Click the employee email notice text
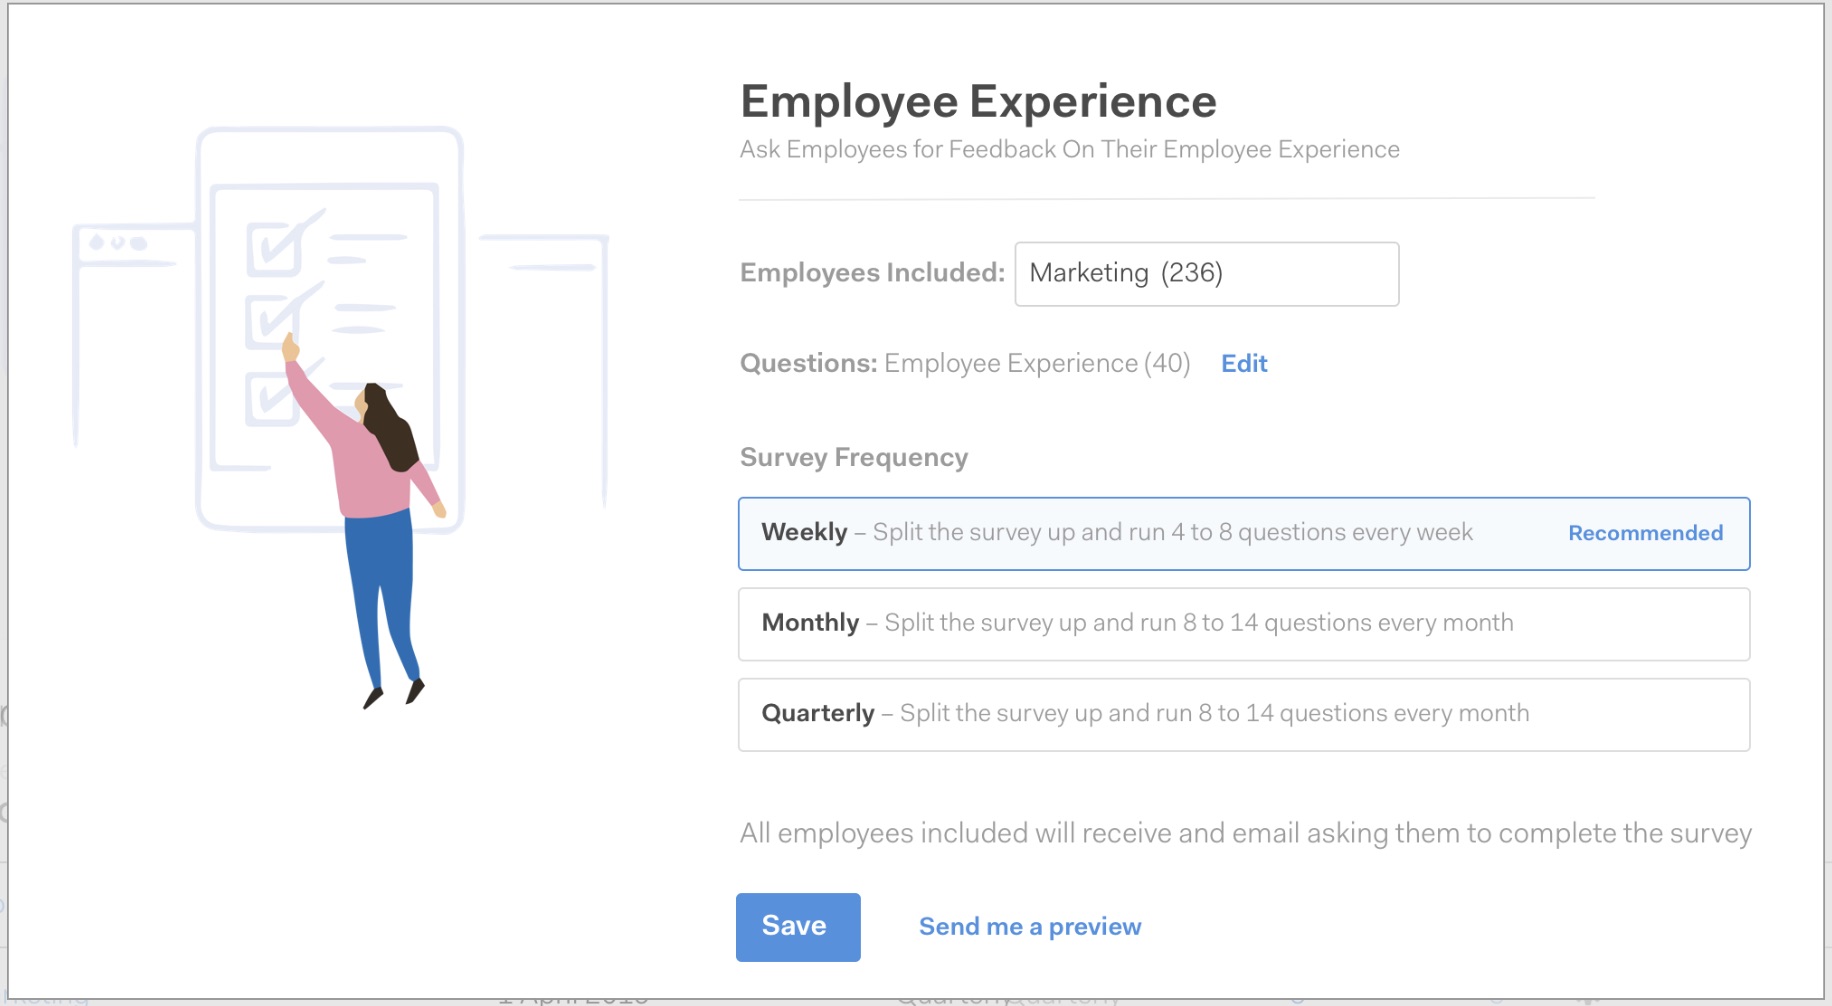 tap(1244, 832)
